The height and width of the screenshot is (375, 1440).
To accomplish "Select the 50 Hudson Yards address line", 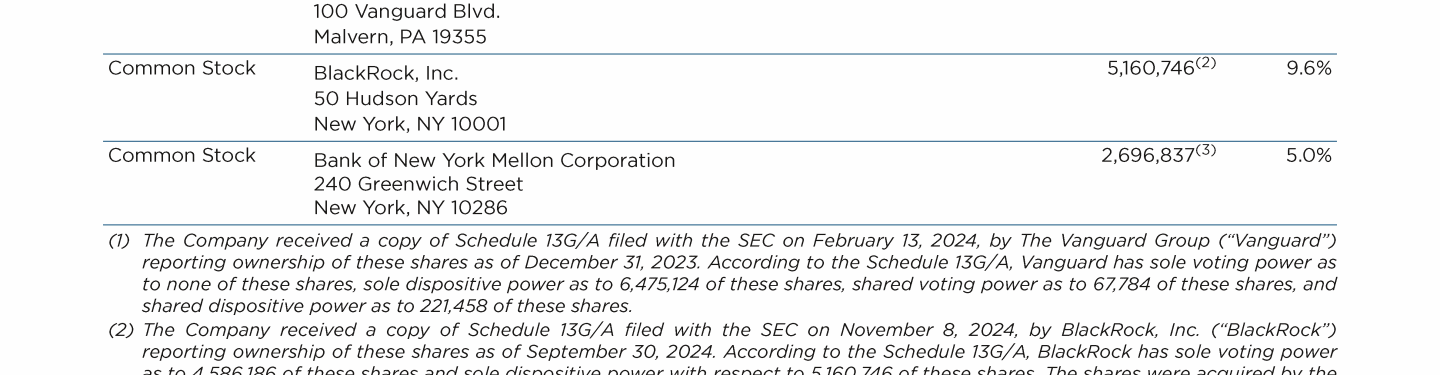I will pyautogui.click(x=395, y=98).
